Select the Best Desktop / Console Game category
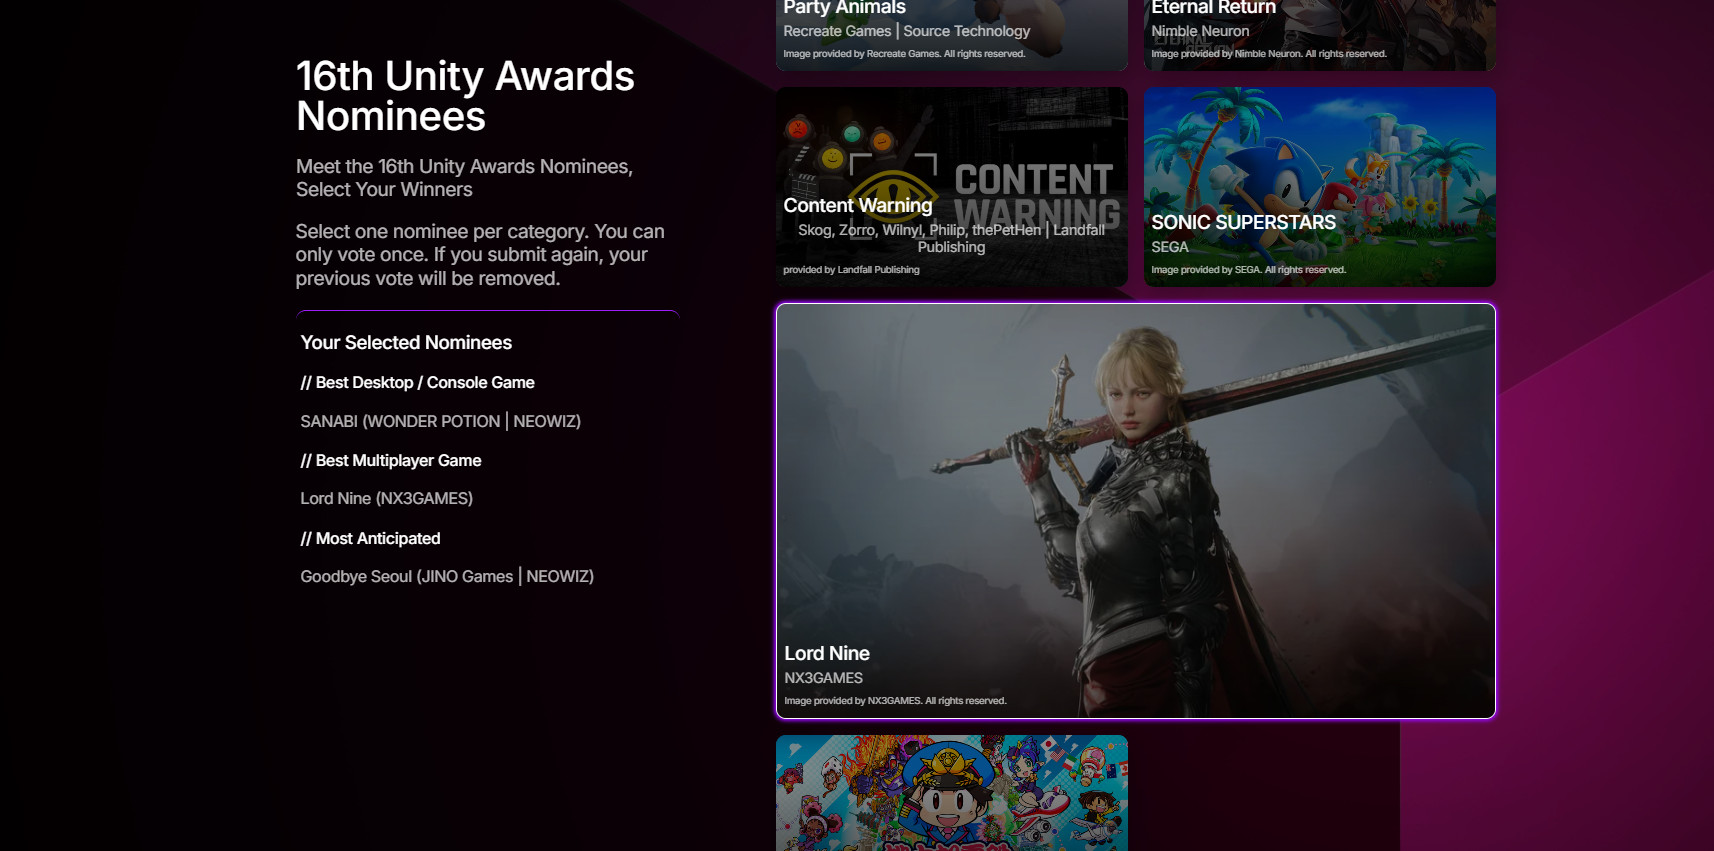Screen dimensions: 1714x851 click(x=417, y=383)
